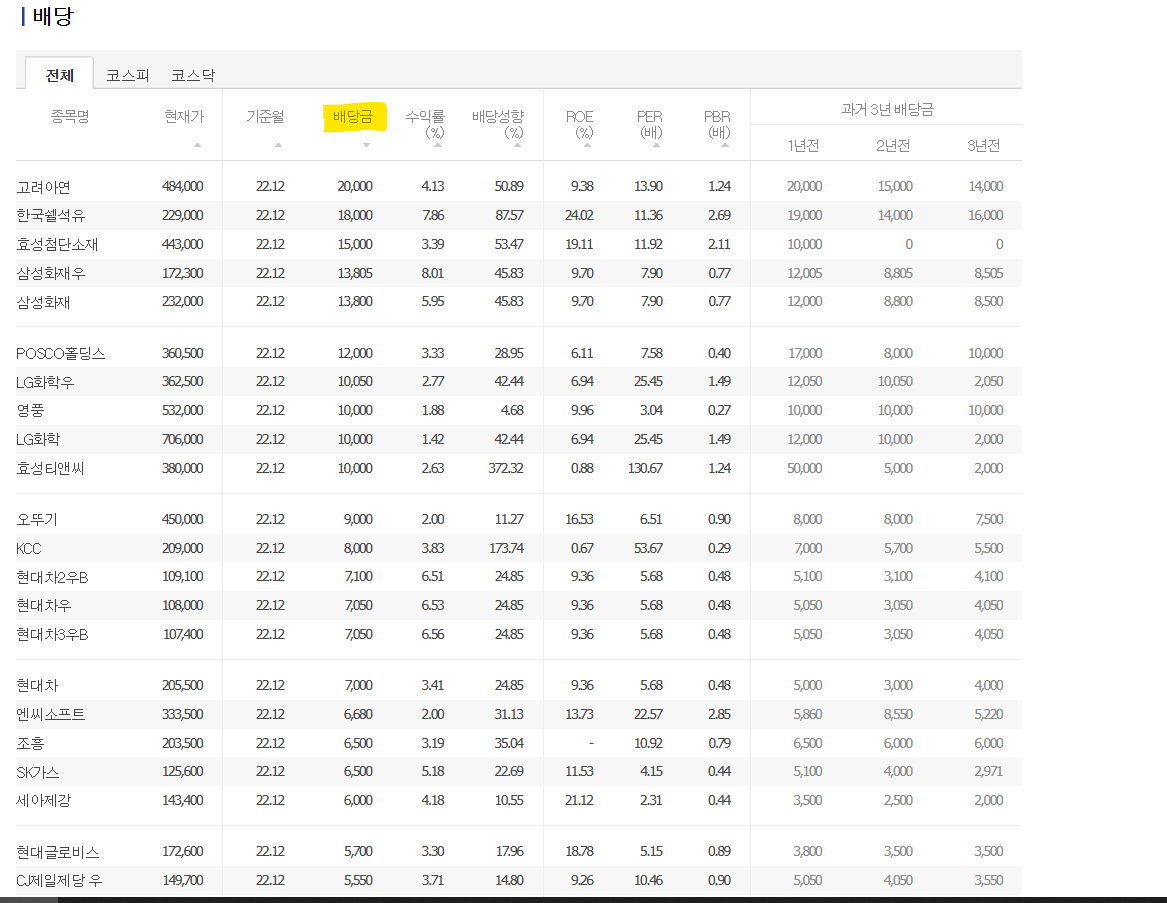Screen dimensions: 1167x903
Task: Open 현대차우 stock link
Action: click(44, 606)
